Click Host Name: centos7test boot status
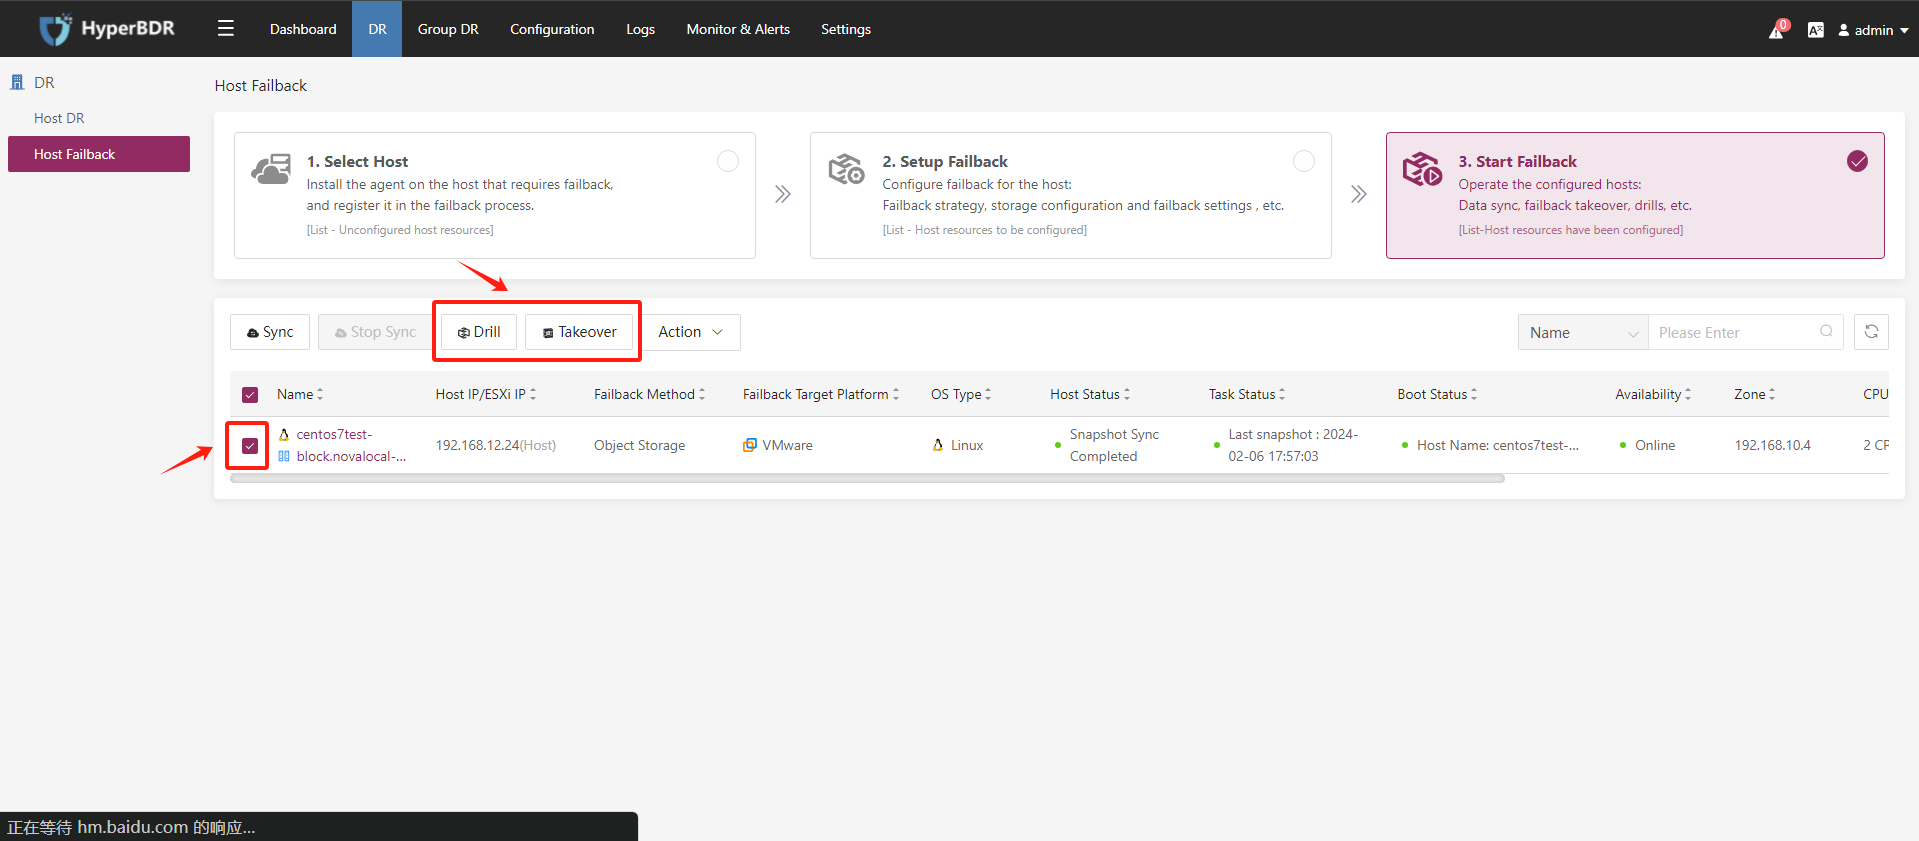Viewport: 1919px width, 841px height. pyautogui.click(x=1498, y=445)
